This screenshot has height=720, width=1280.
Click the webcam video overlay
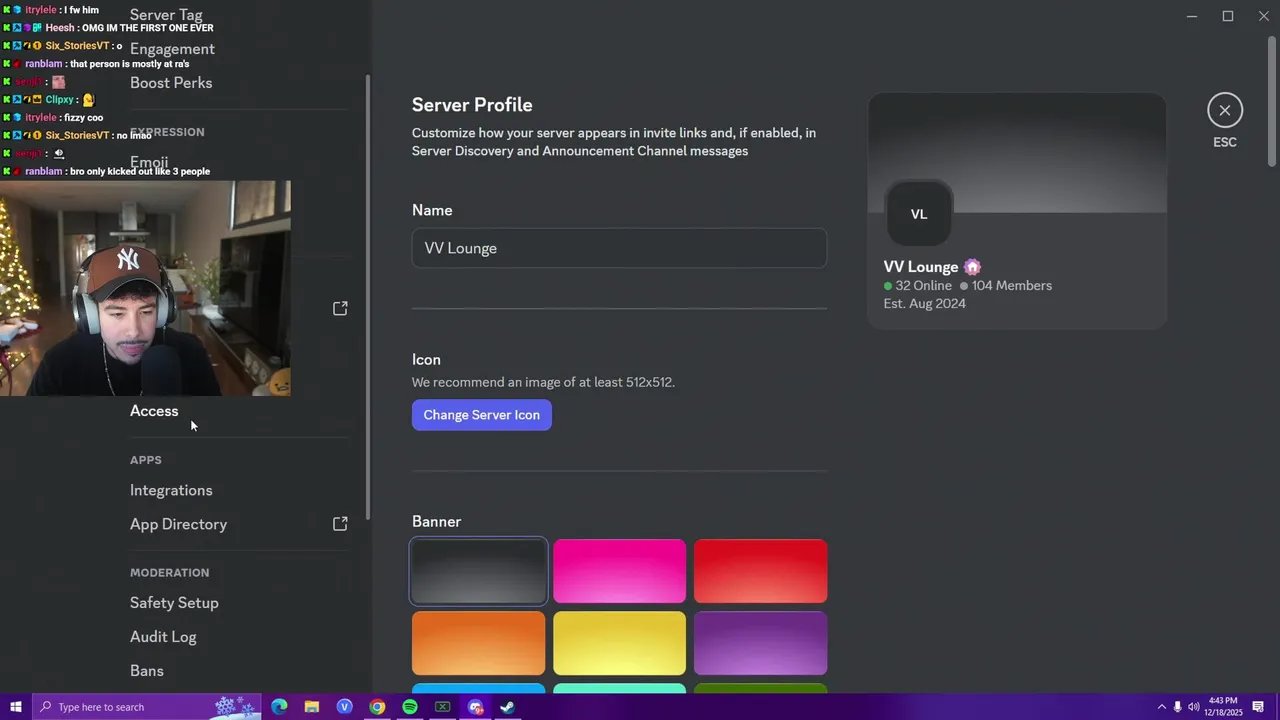pos(145,288)
